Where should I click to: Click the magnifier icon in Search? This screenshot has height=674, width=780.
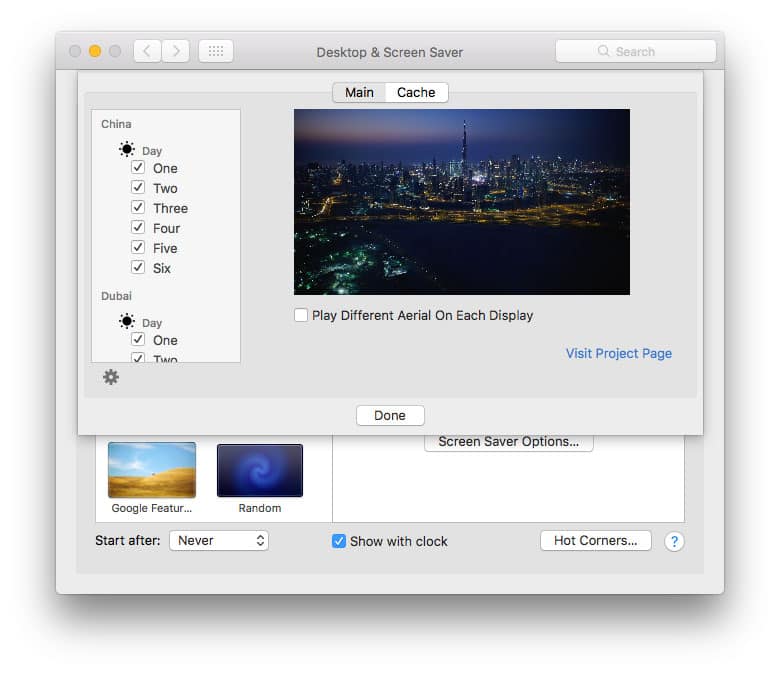point(603,51)
